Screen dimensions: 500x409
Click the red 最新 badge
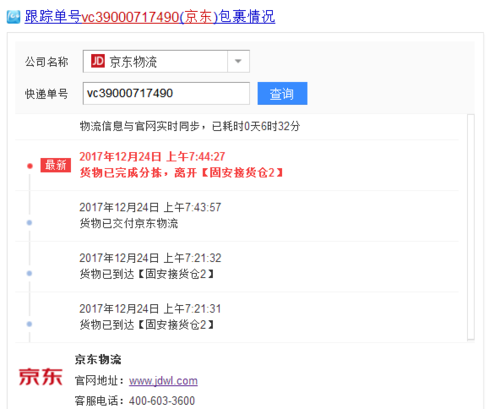point(56,165)
